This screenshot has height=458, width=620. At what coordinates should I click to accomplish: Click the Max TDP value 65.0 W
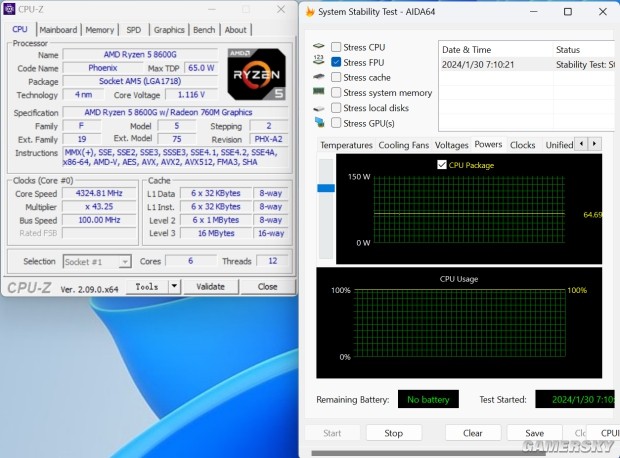pyautogui.click(x=201, y=68)
